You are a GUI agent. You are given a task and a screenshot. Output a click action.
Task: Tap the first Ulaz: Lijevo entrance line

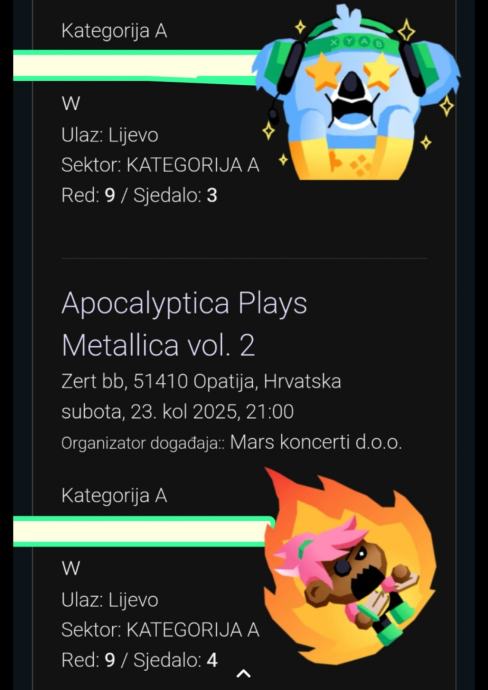(x=110, y=135)
